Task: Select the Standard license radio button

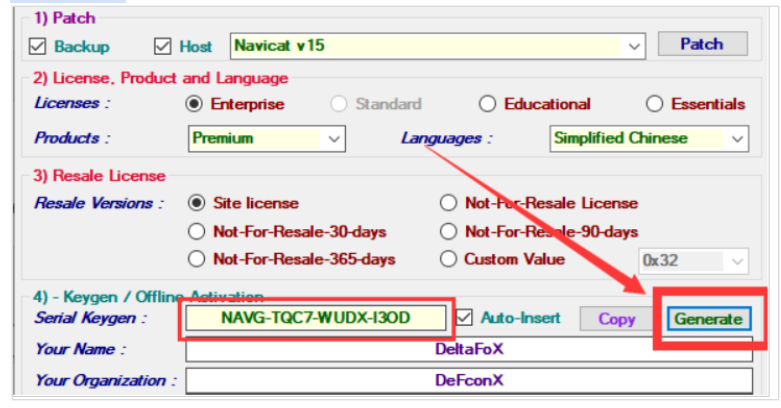Action: [339, 104]
